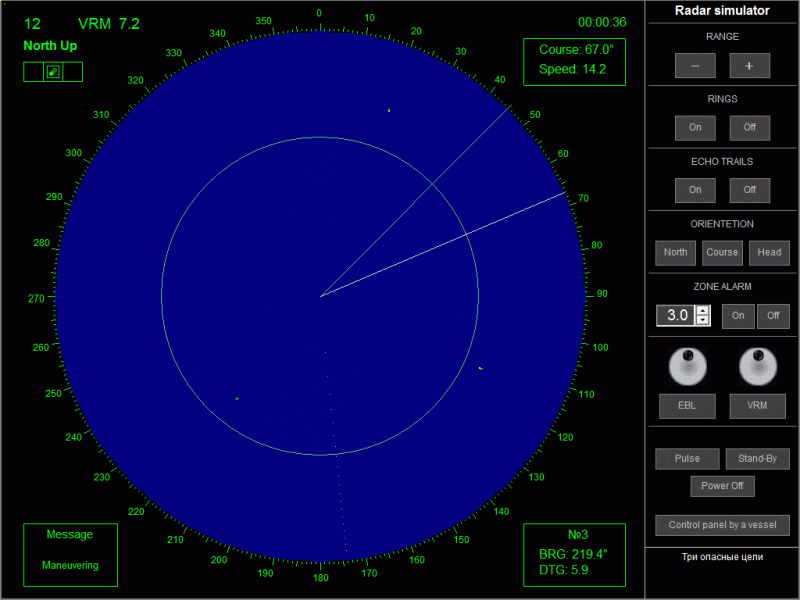
Task: Enable echo trails
Action: tap(695, 190)
